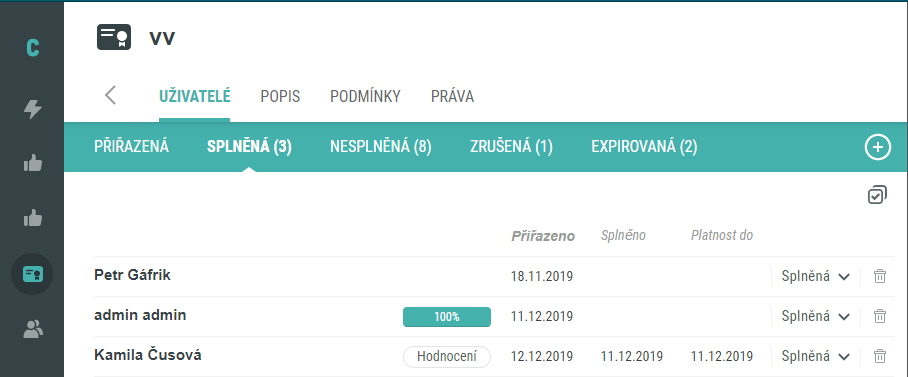Switch to the PODMÍNKY tab
The image size is (908, 377).
point(365,96)
